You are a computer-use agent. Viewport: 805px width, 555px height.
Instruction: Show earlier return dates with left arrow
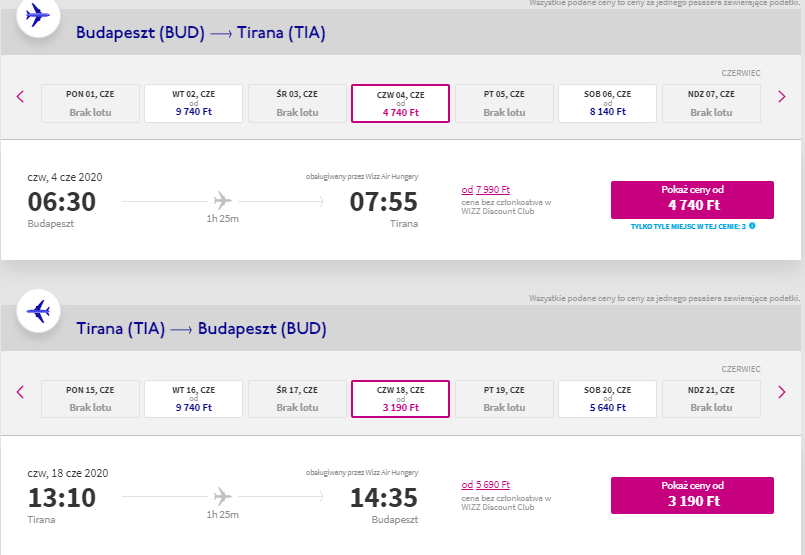coord(21,392)
